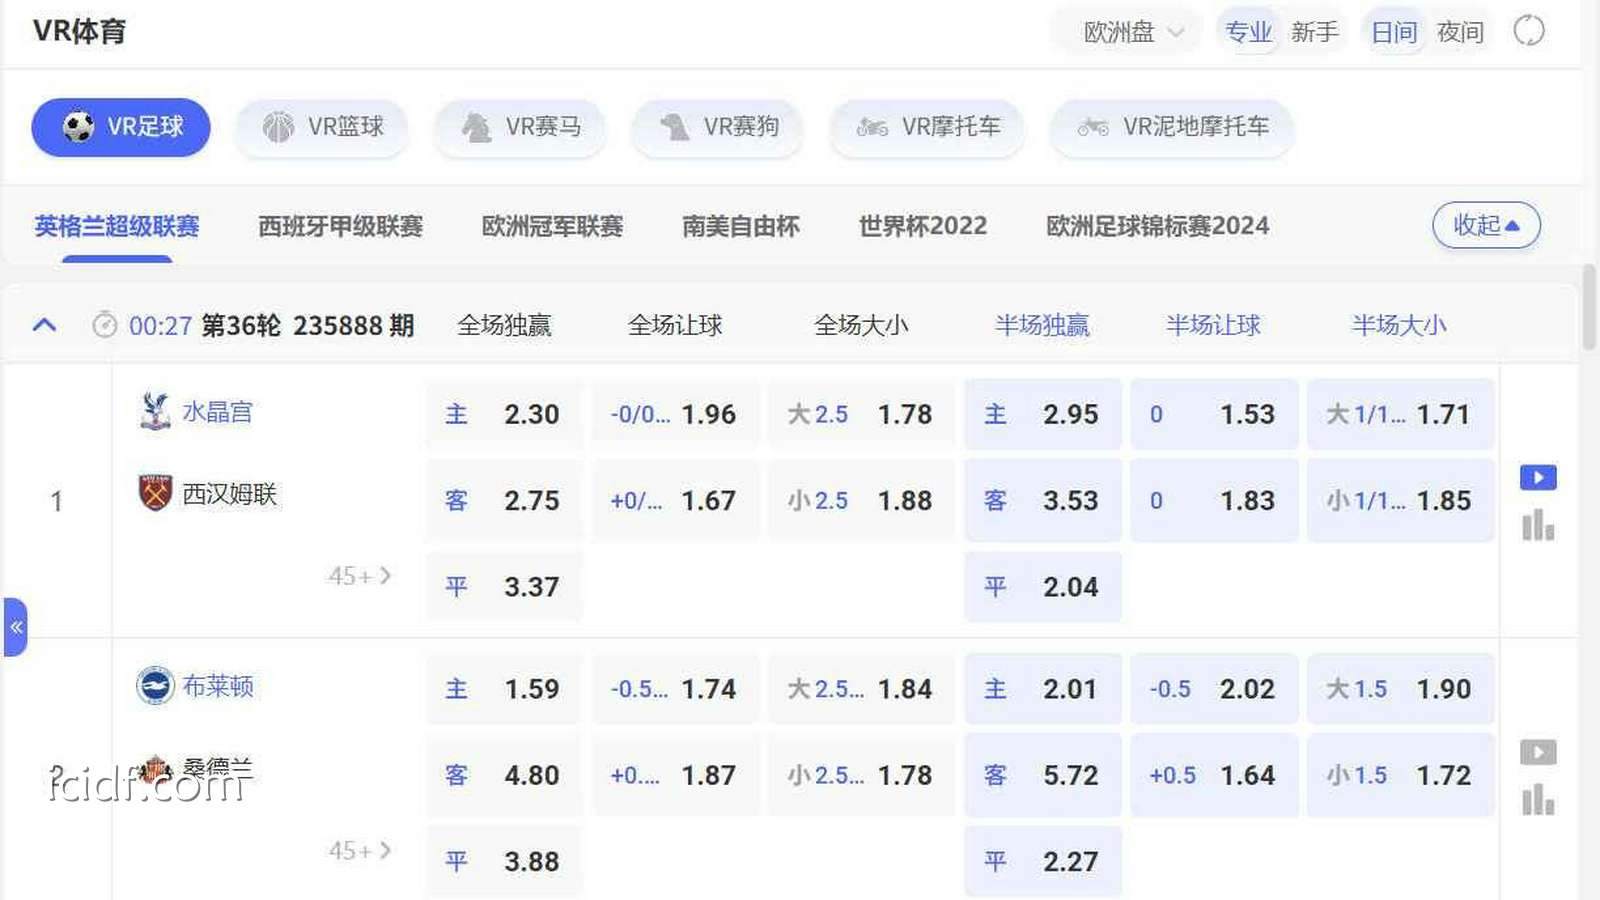The height and width of the screenshot is (900, 1600).
Task: Bet half-time handicap 0 at 1.53
Action: coord(1214,414)
